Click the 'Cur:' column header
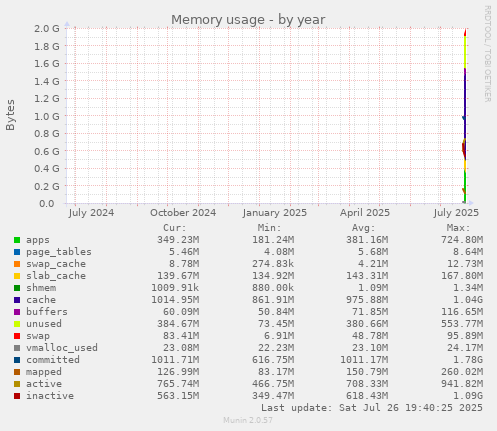497x431 pixels. (175, 228)
